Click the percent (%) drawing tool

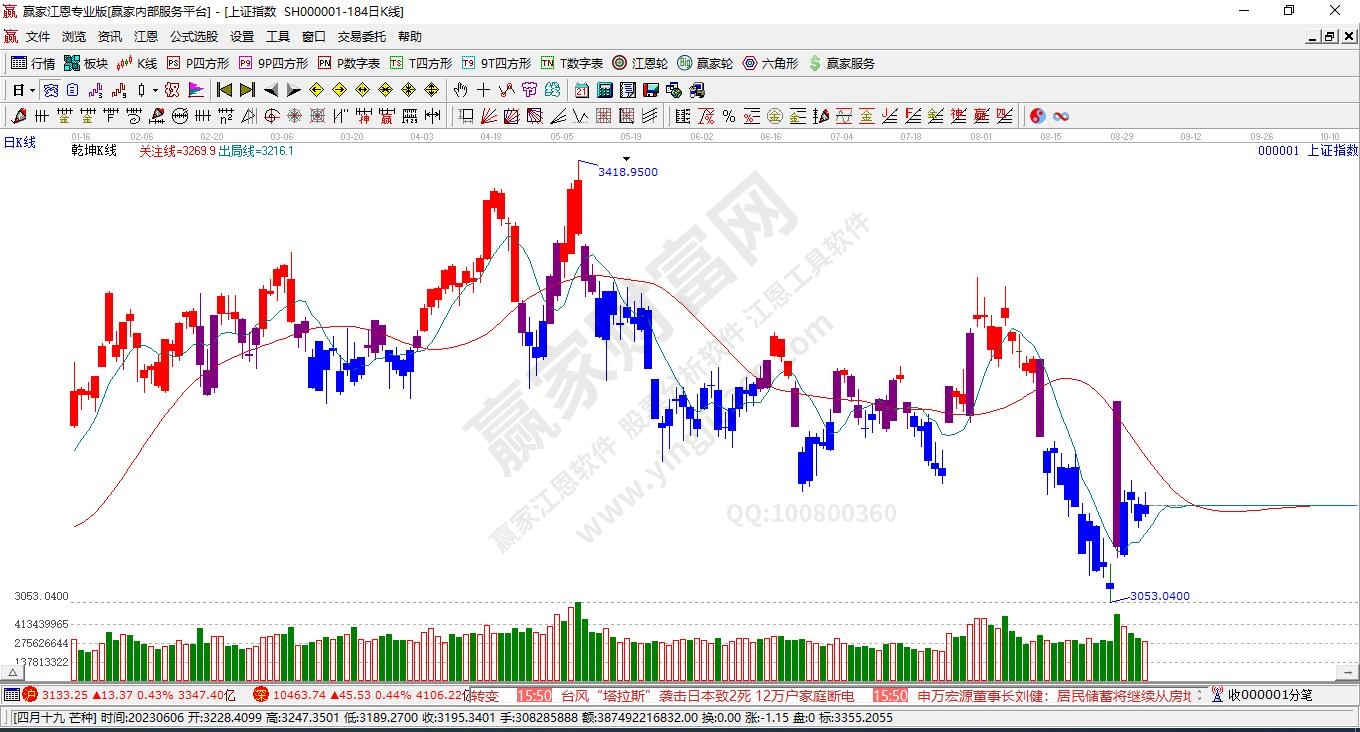pos(729,116)
